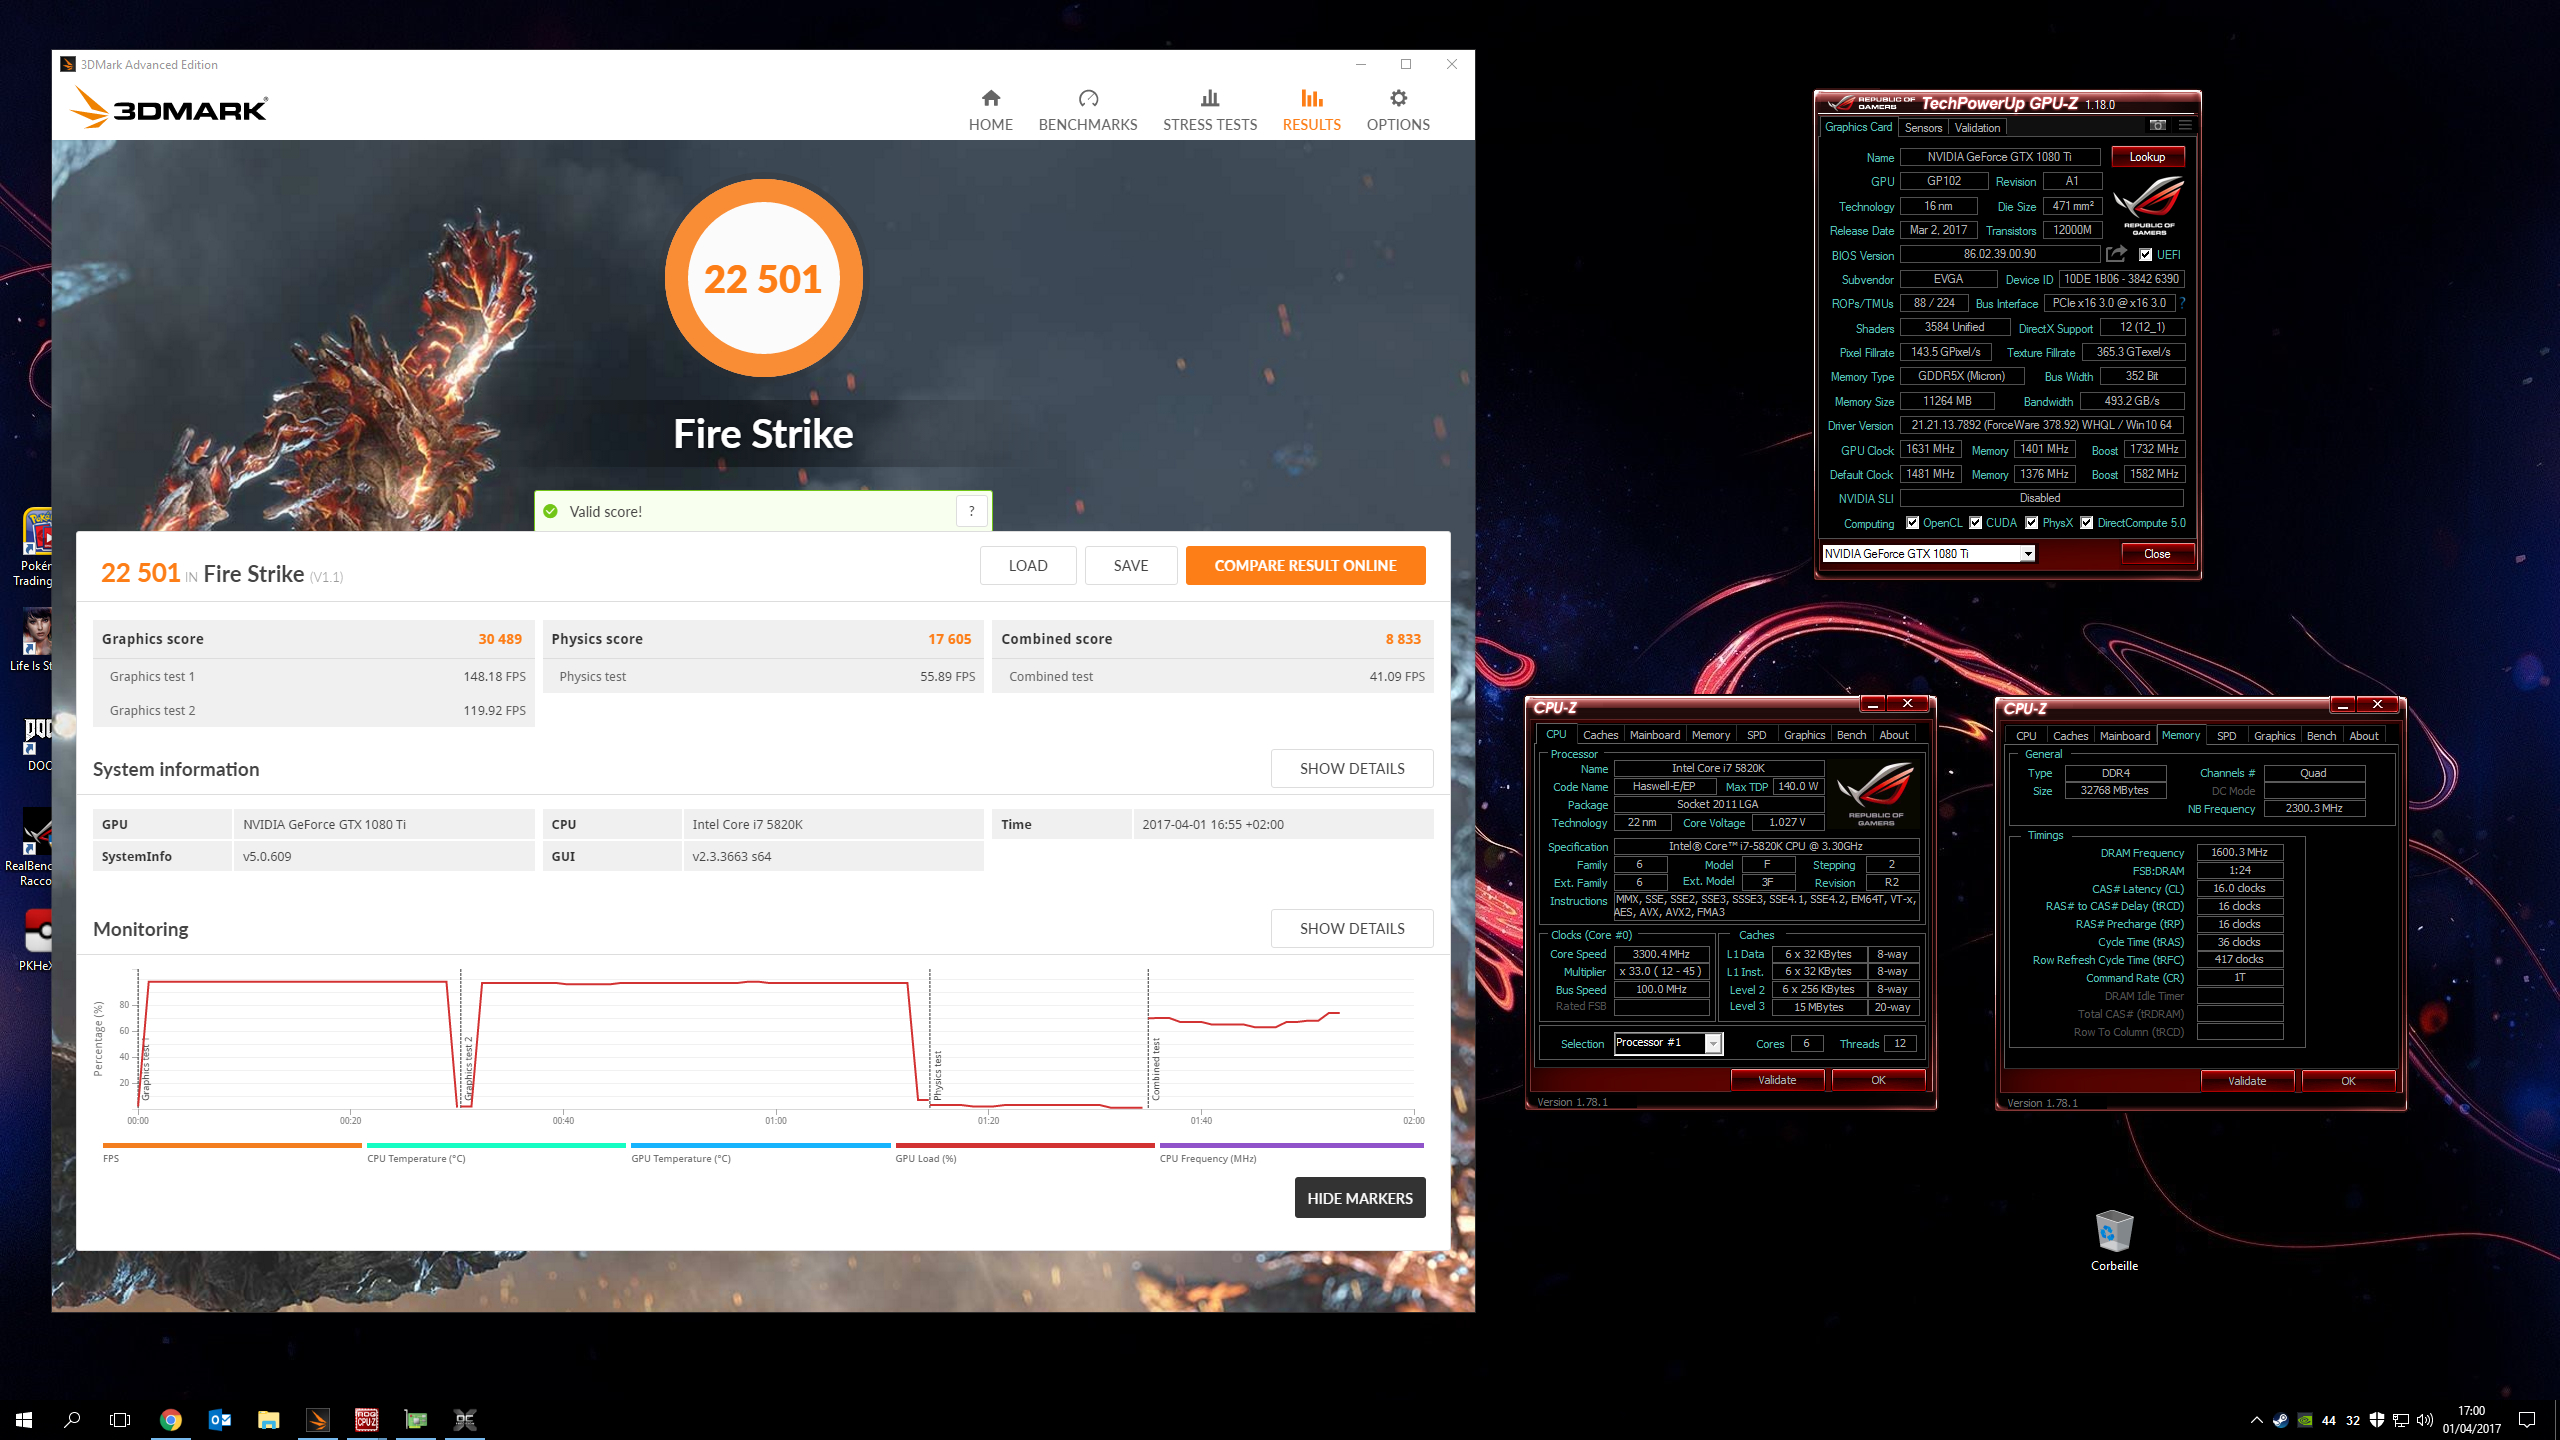
Task: Click Validate in the left CPU-Z window
Action: click(x=1777, y=1080)
